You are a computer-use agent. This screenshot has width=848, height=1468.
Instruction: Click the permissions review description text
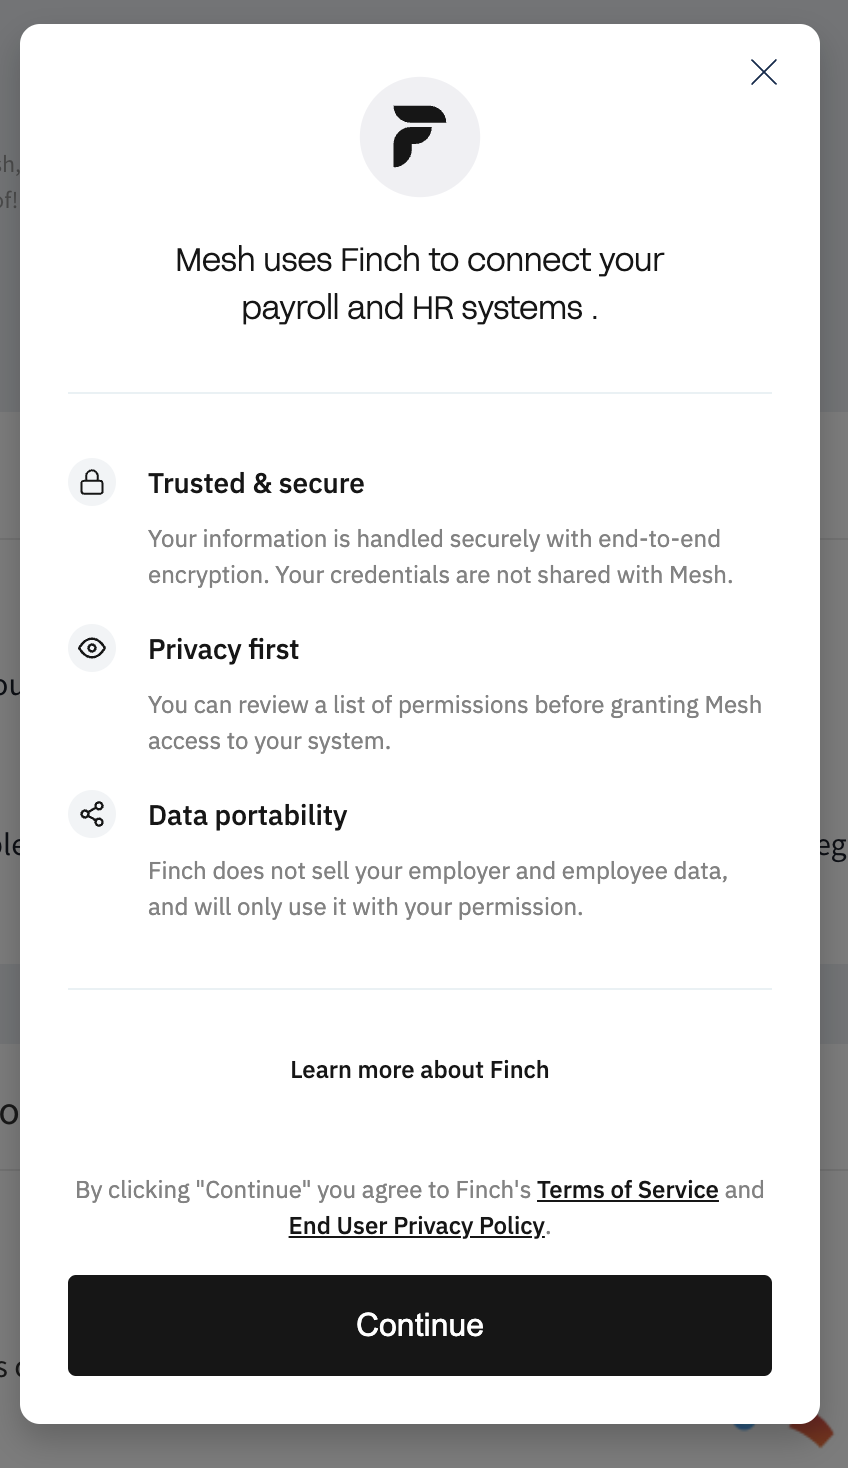click(x=454, y=723)
